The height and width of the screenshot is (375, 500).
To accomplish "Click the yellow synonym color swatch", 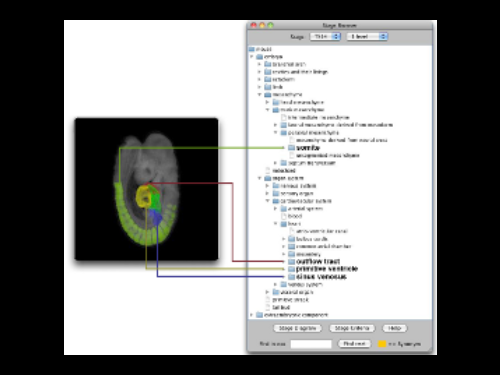I will click(x=382, y=344).
